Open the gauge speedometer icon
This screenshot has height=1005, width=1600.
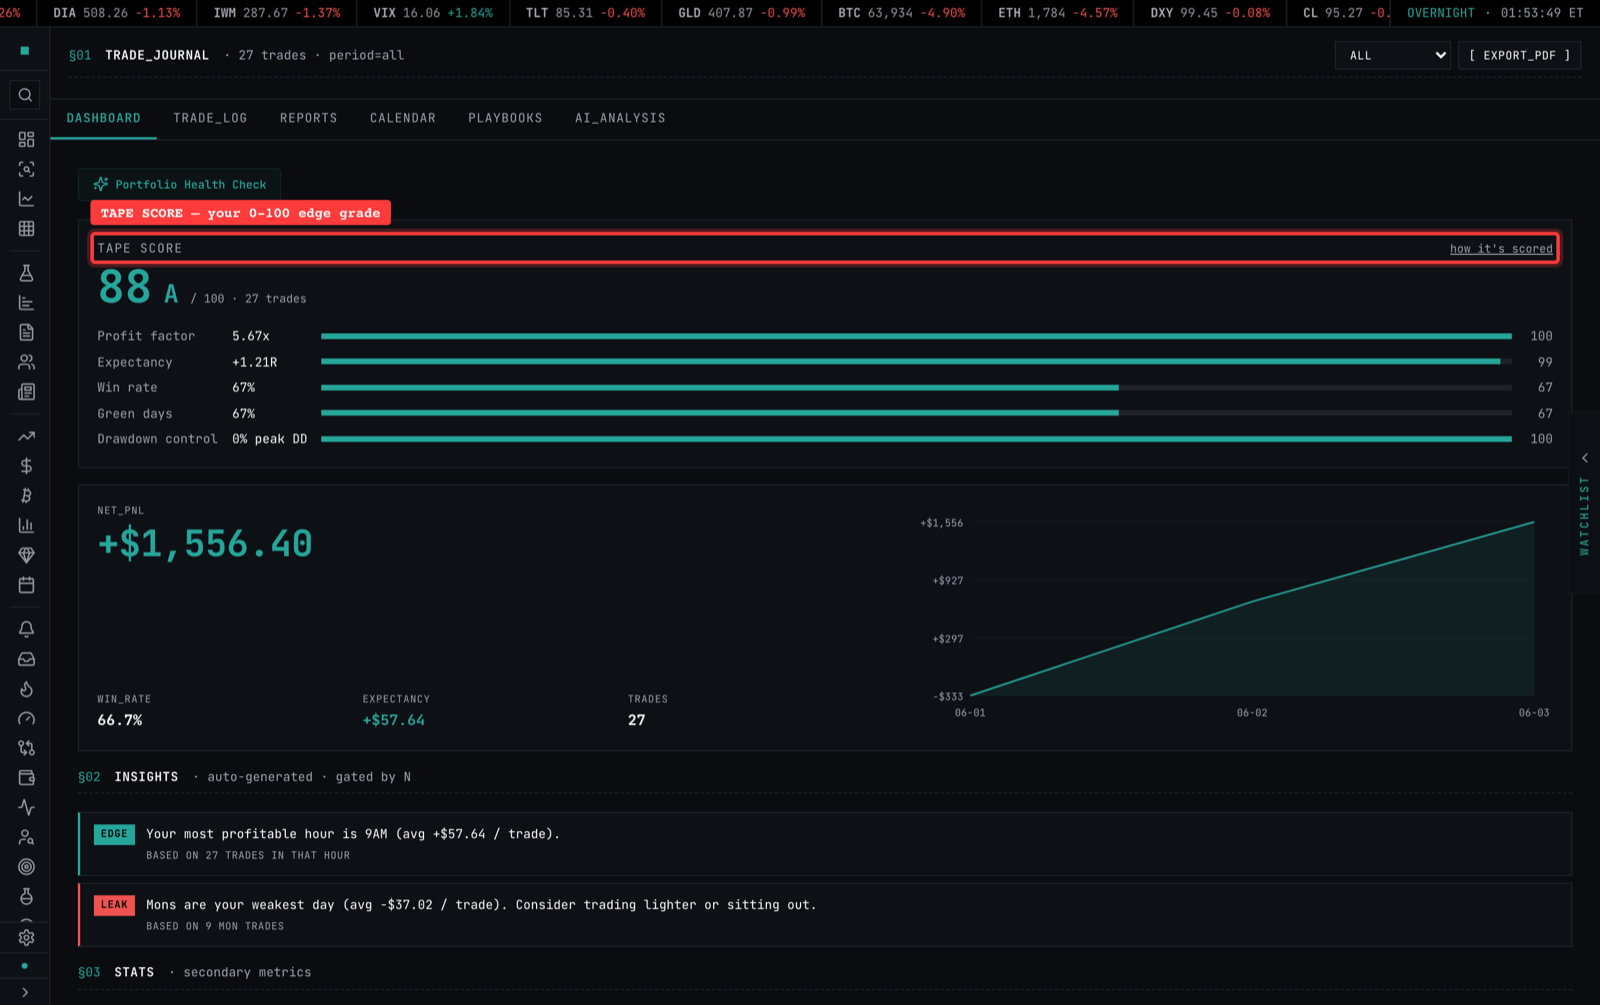[26, 718]
